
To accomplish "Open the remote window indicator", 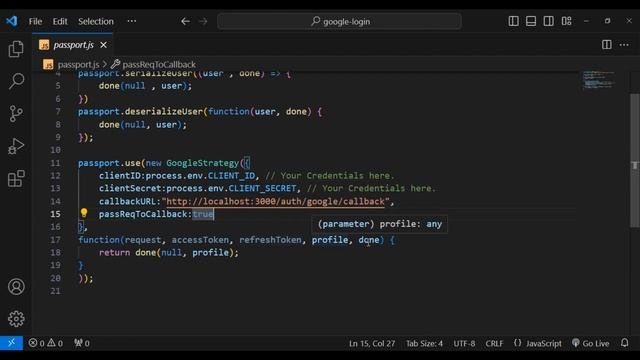I will pyautogui.click(x=11, y=343).
